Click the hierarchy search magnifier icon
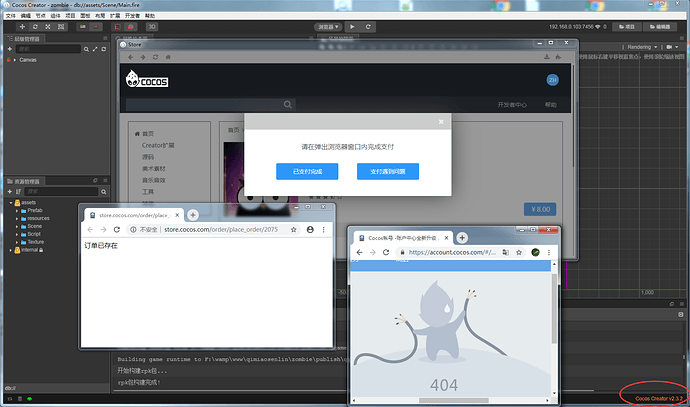Viewport: 690px width, 407px height. tap(86, 49)
